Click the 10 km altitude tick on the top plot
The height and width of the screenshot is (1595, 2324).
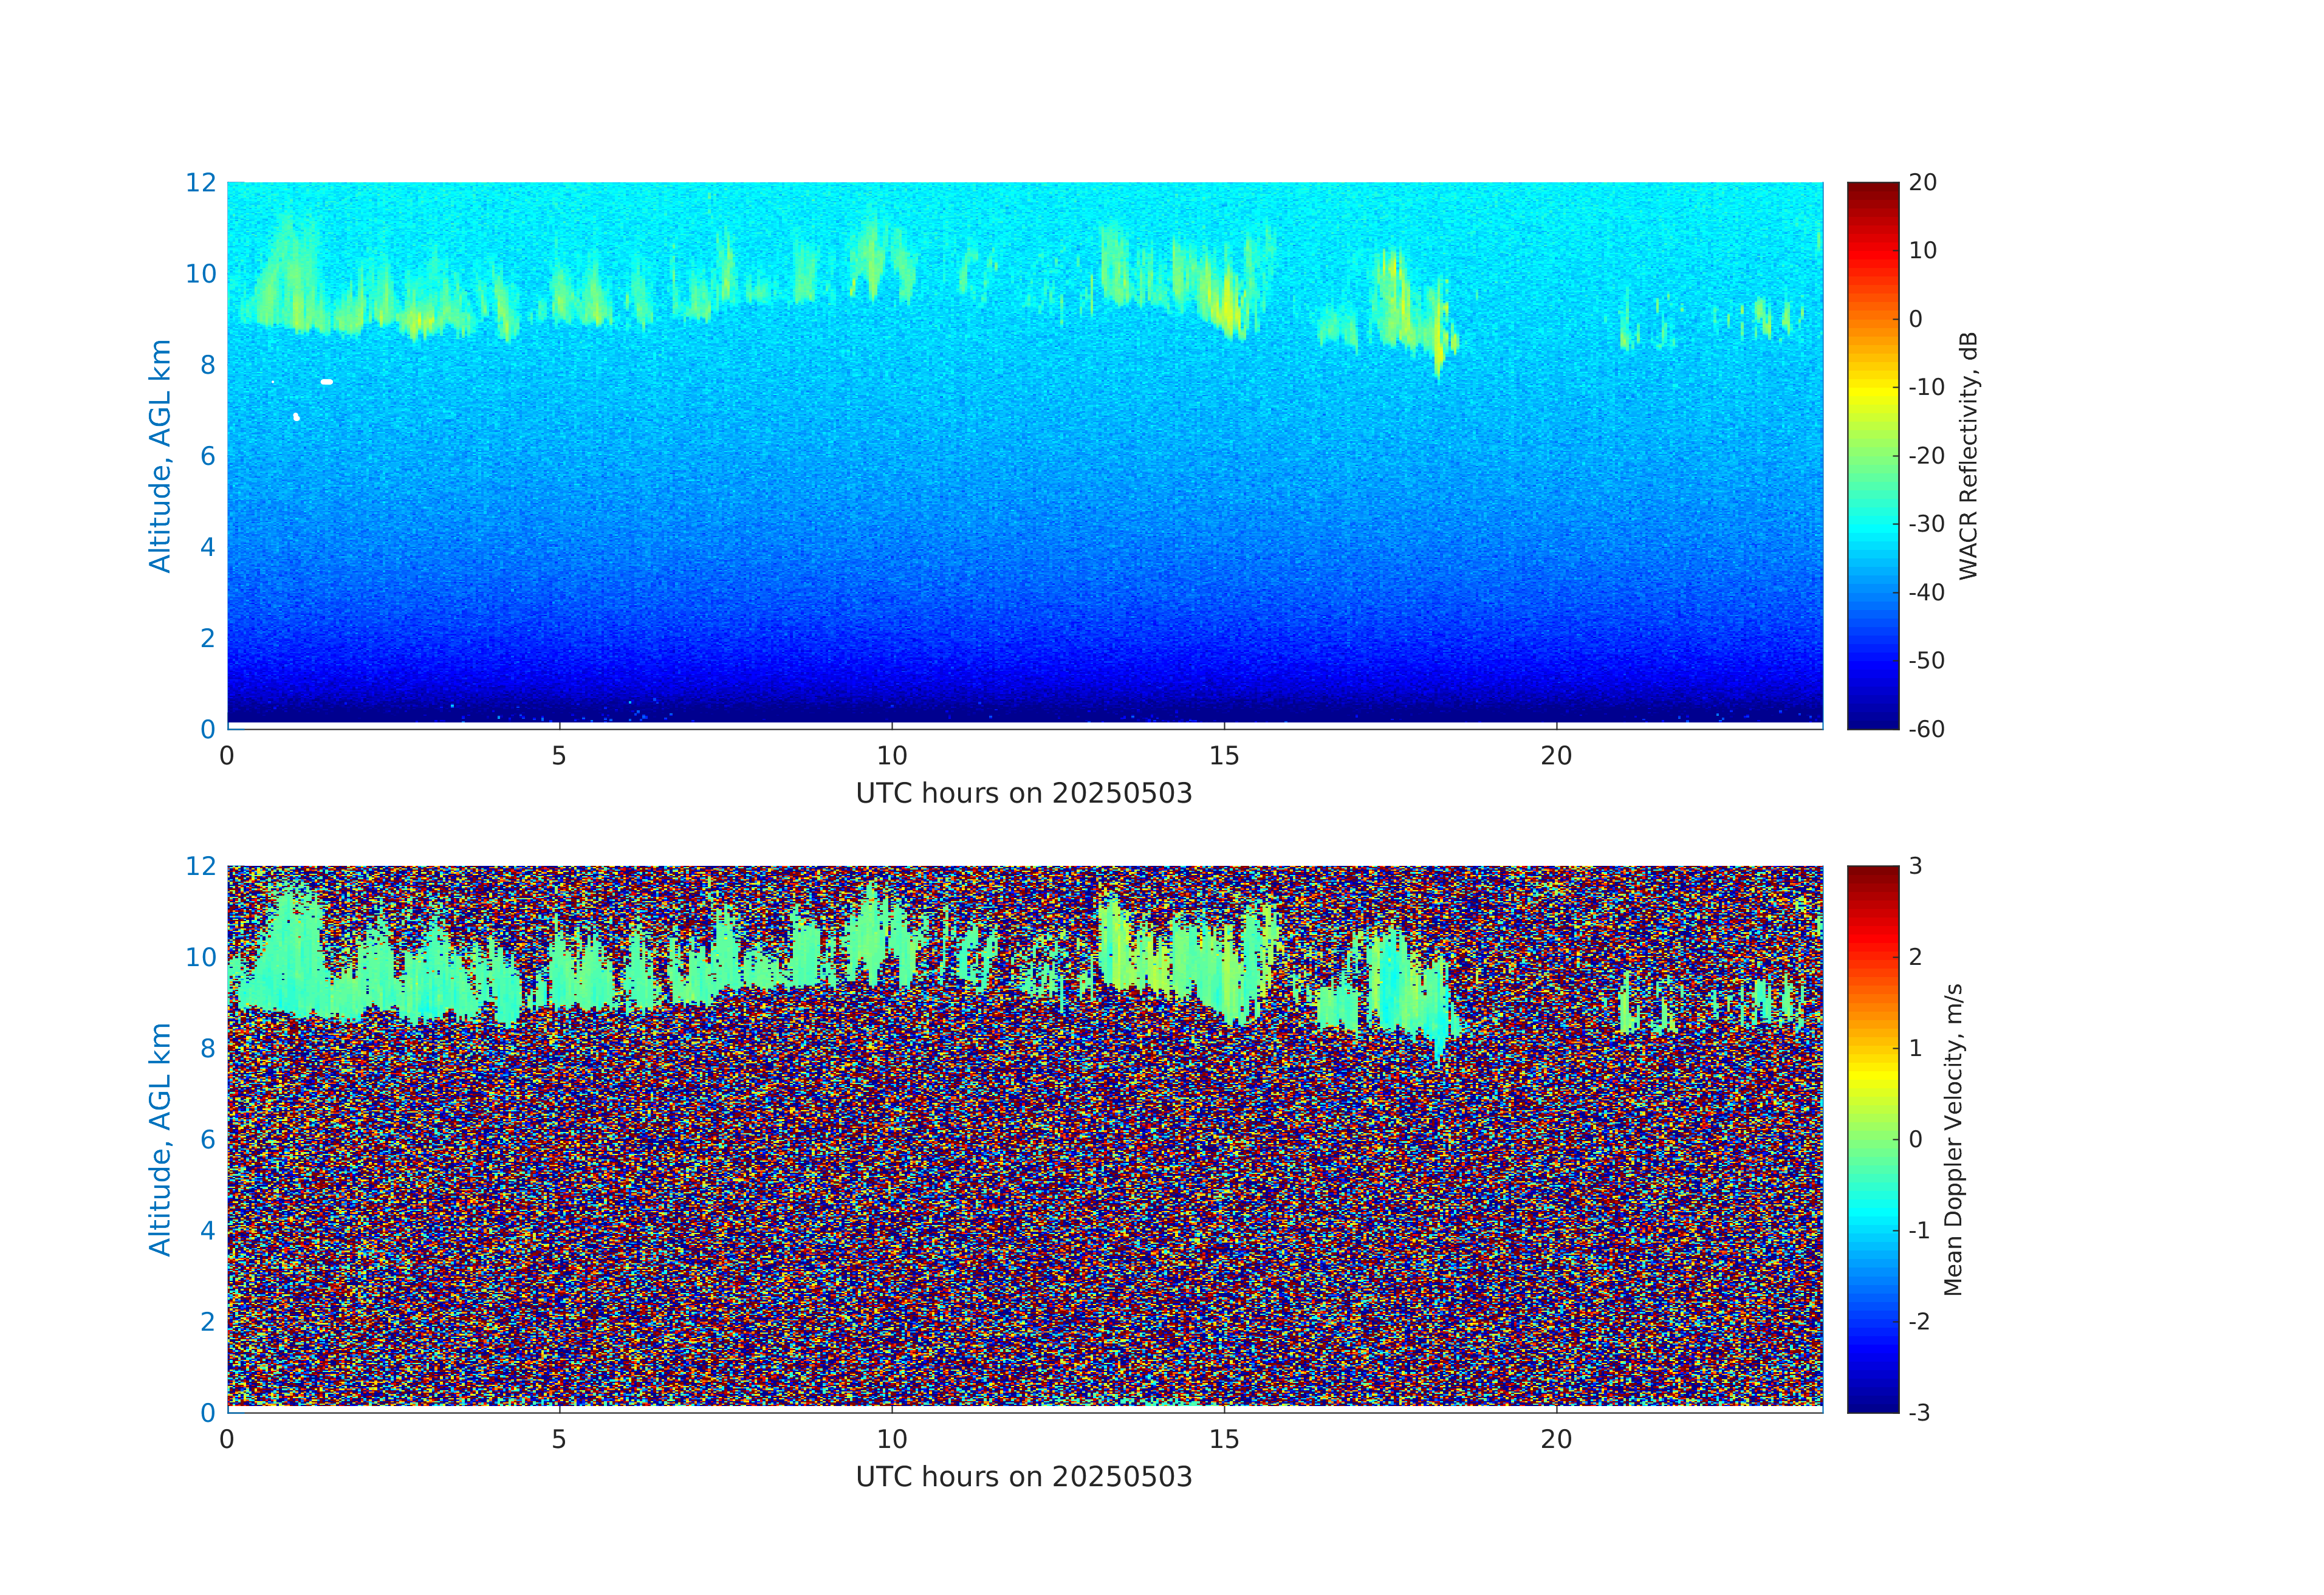coord(201,274)
